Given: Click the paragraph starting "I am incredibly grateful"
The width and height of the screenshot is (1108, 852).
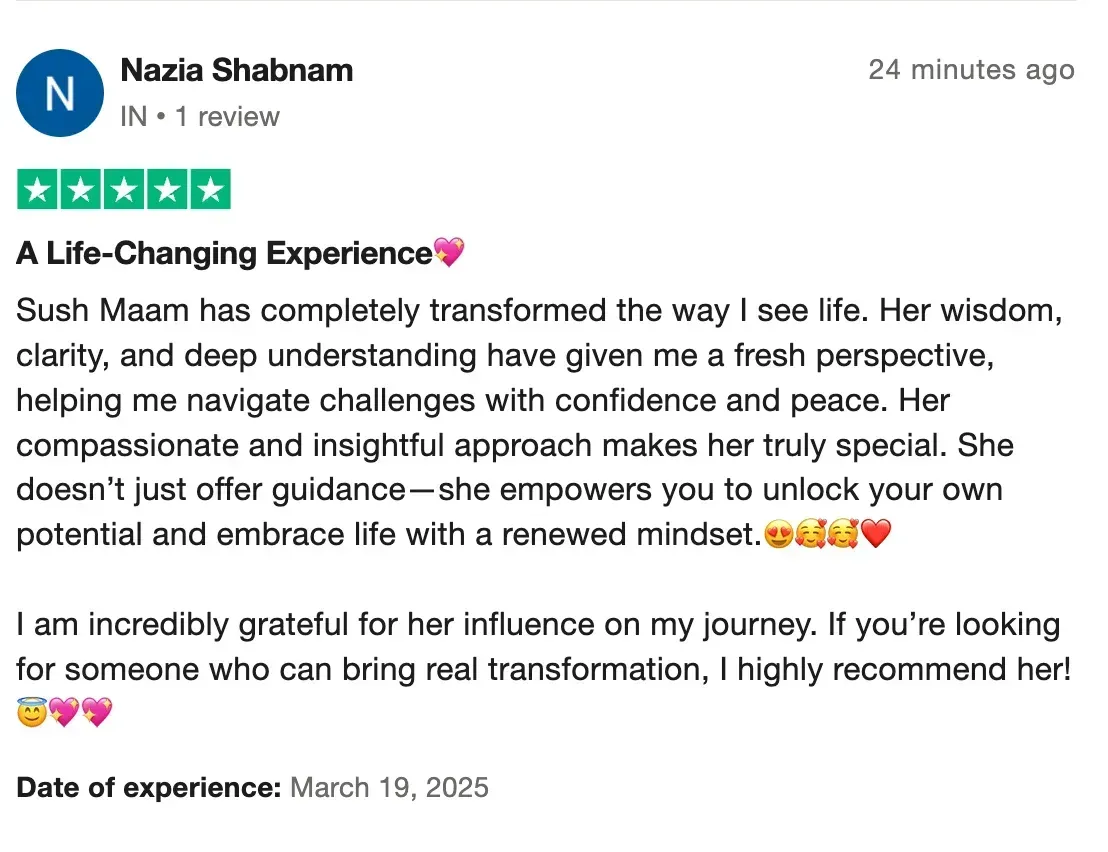Looking at the screenshot, I should 538,647.
